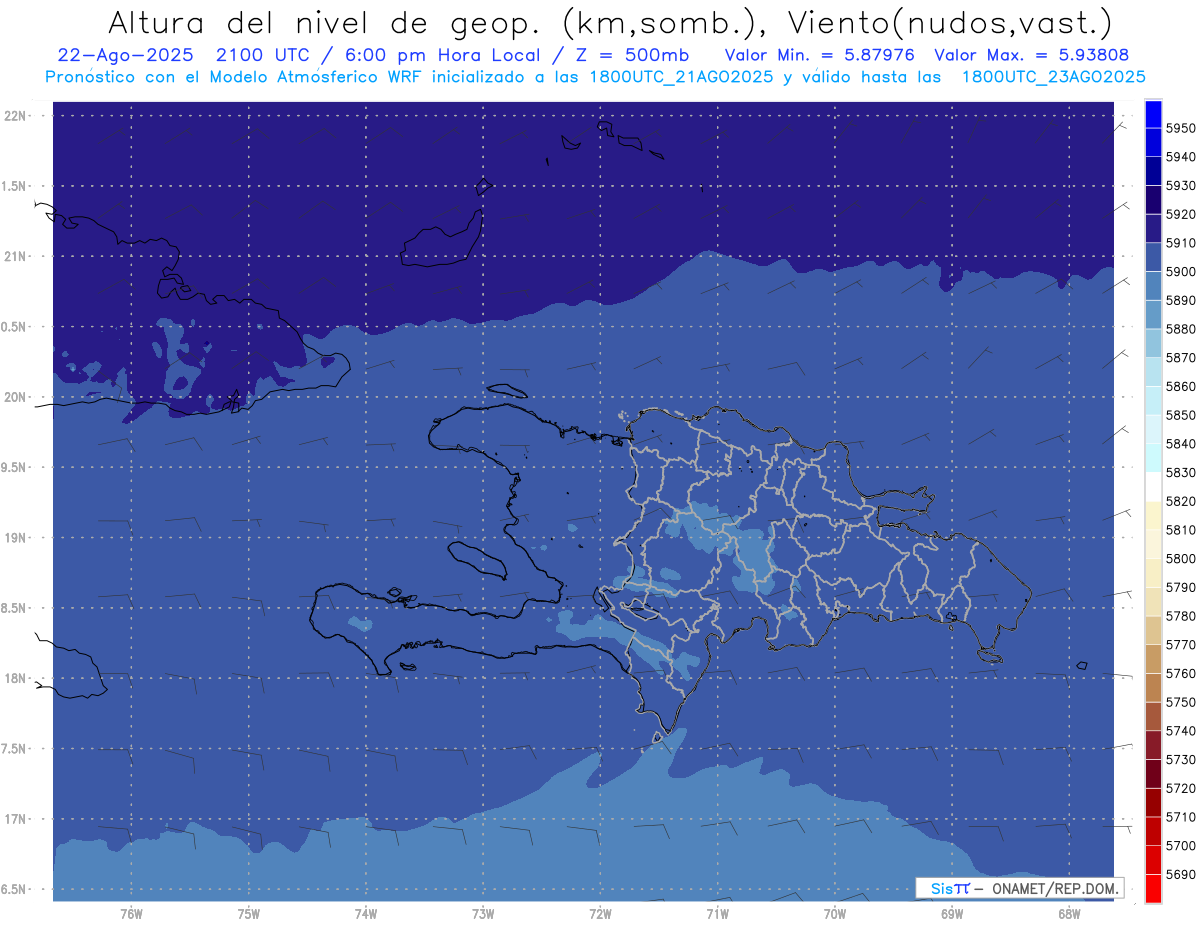Image resolution: width=1200 pixels, height=927 pixels.
Task: Click the '5740' legend value
Action: coord(1180,731)
